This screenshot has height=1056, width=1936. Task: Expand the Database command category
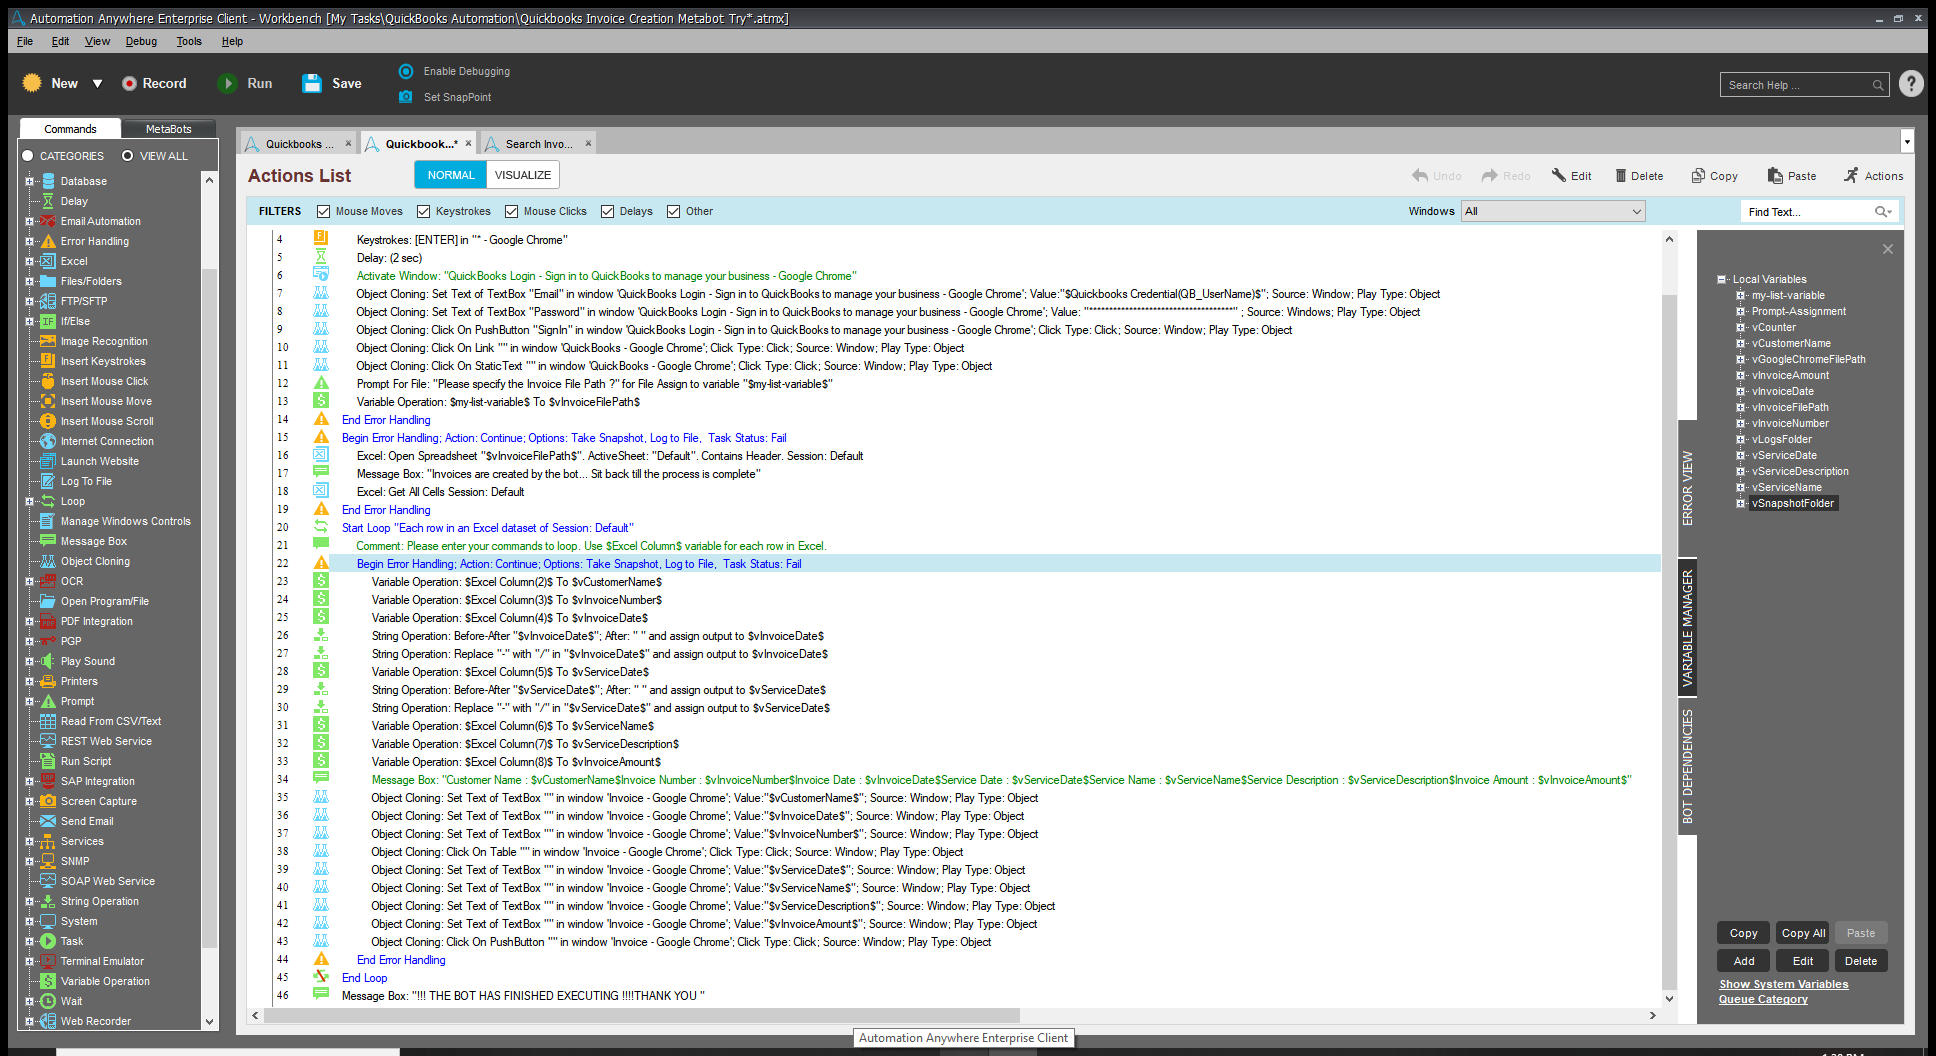pyautogui.click(x=29, y=181)
